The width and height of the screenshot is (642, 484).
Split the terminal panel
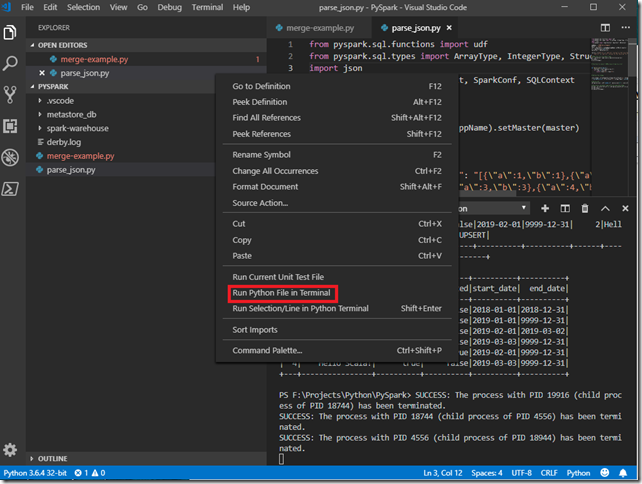(564, 208)
